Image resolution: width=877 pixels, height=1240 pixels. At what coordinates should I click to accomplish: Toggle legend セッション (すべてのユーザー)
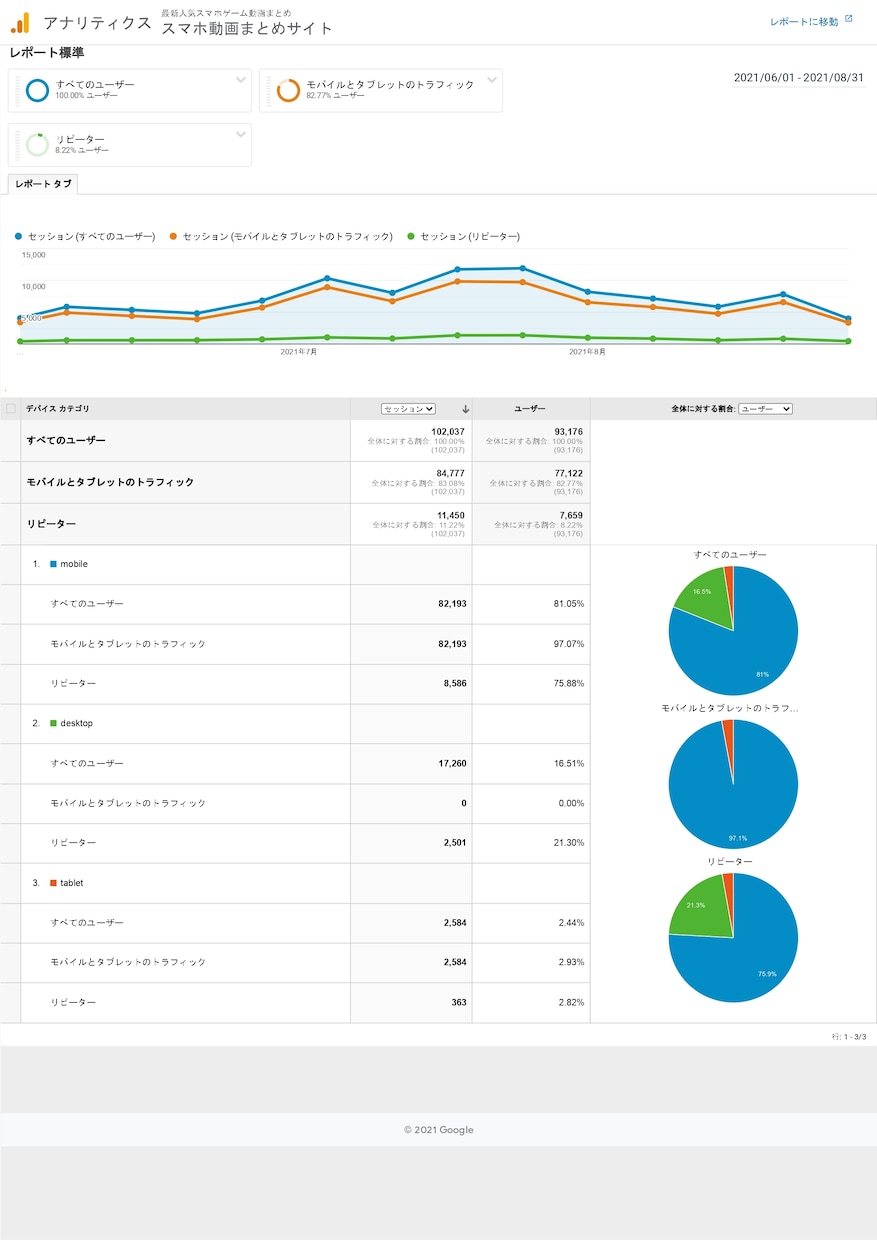pyautogui.click(x=85, y=237)
